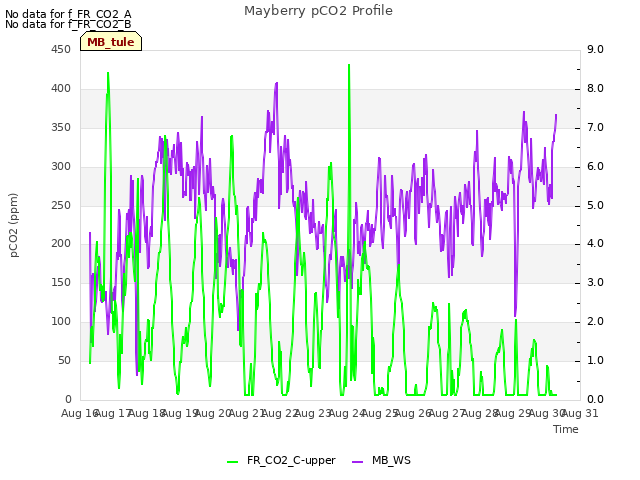Click the pCO2 (ppm) axis label
The height and width of the screenshot is (480, 640).
(x=14, y=225)
